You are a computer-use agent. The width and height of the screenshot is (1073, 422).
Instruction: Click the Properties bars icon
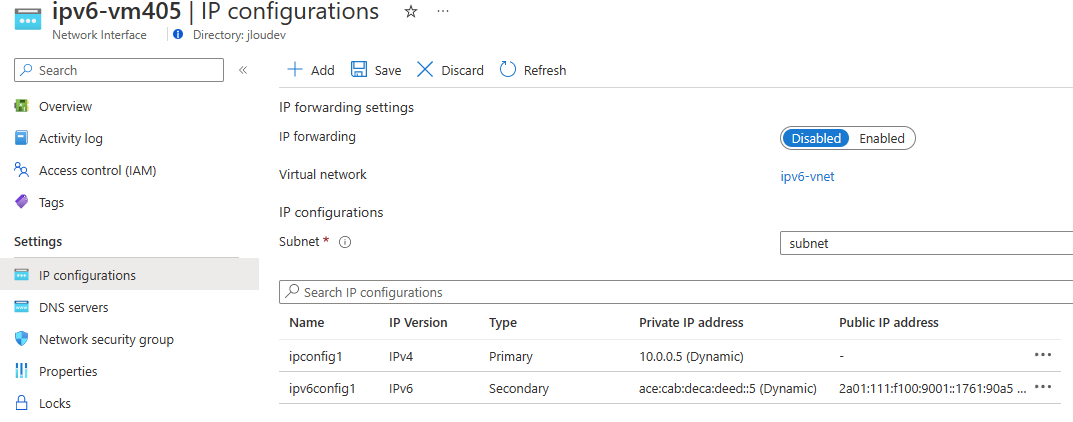[x=22, y=371]
